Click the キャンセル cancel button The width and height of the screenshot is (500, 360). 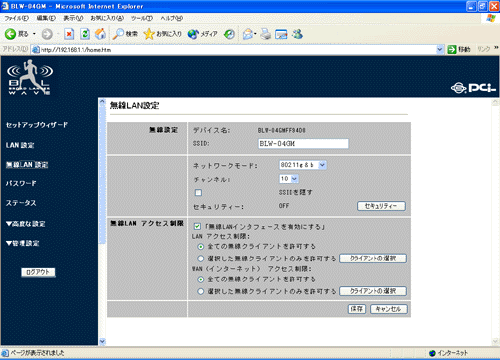tap(389, 309)
